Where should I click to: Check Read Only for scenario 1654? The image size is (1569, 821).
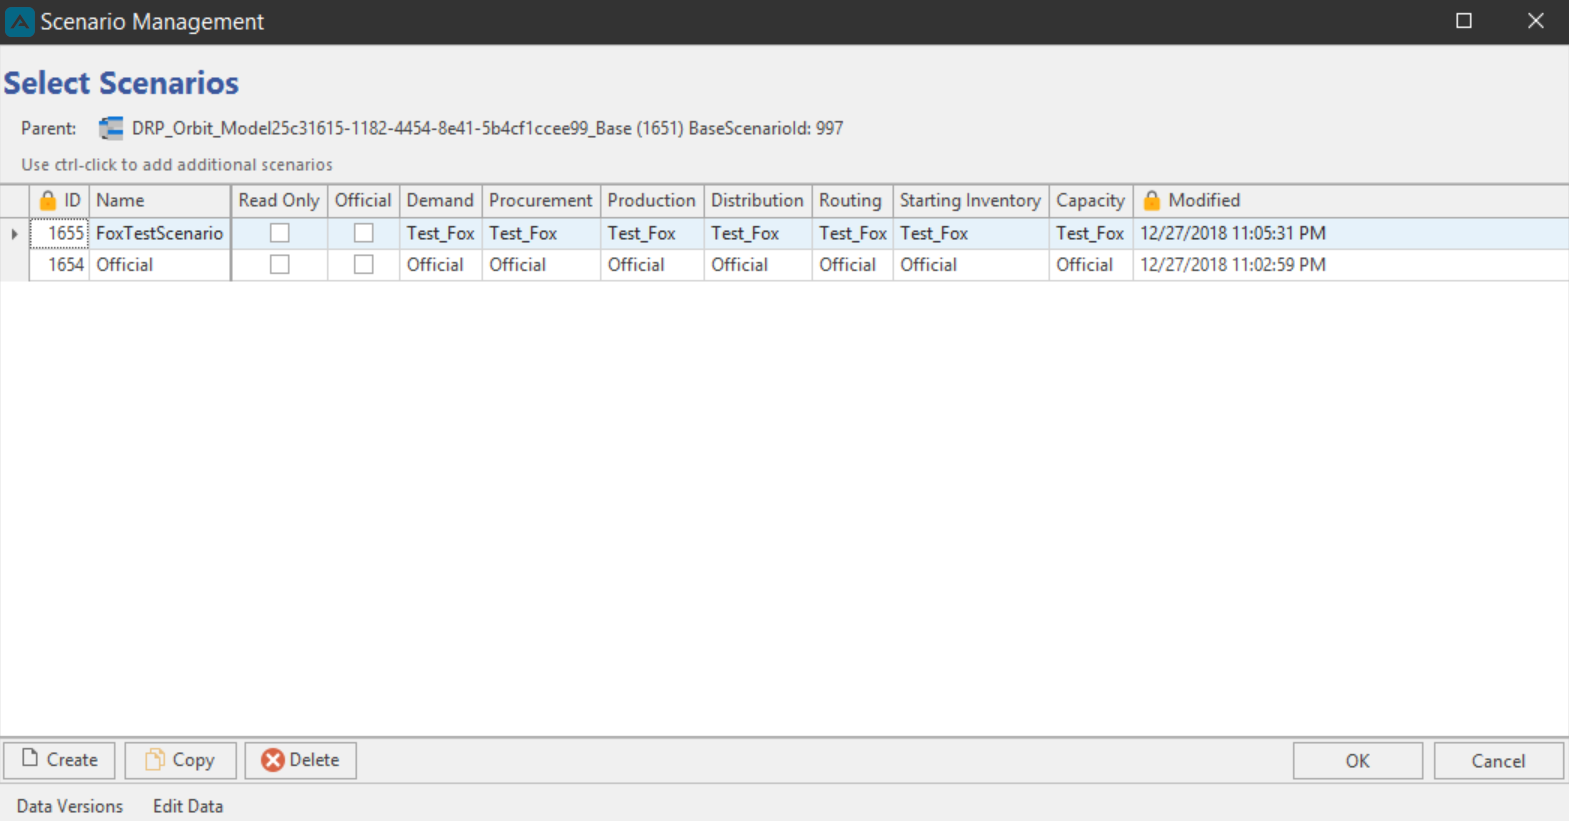(x=280, y=265)
